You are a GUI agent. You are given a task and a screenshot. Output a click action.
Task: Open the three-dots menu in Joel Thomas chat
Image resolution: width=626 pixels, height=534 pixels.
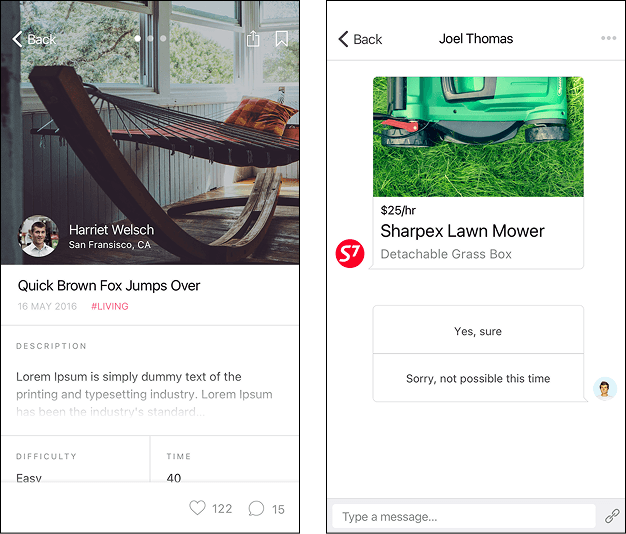608,38
